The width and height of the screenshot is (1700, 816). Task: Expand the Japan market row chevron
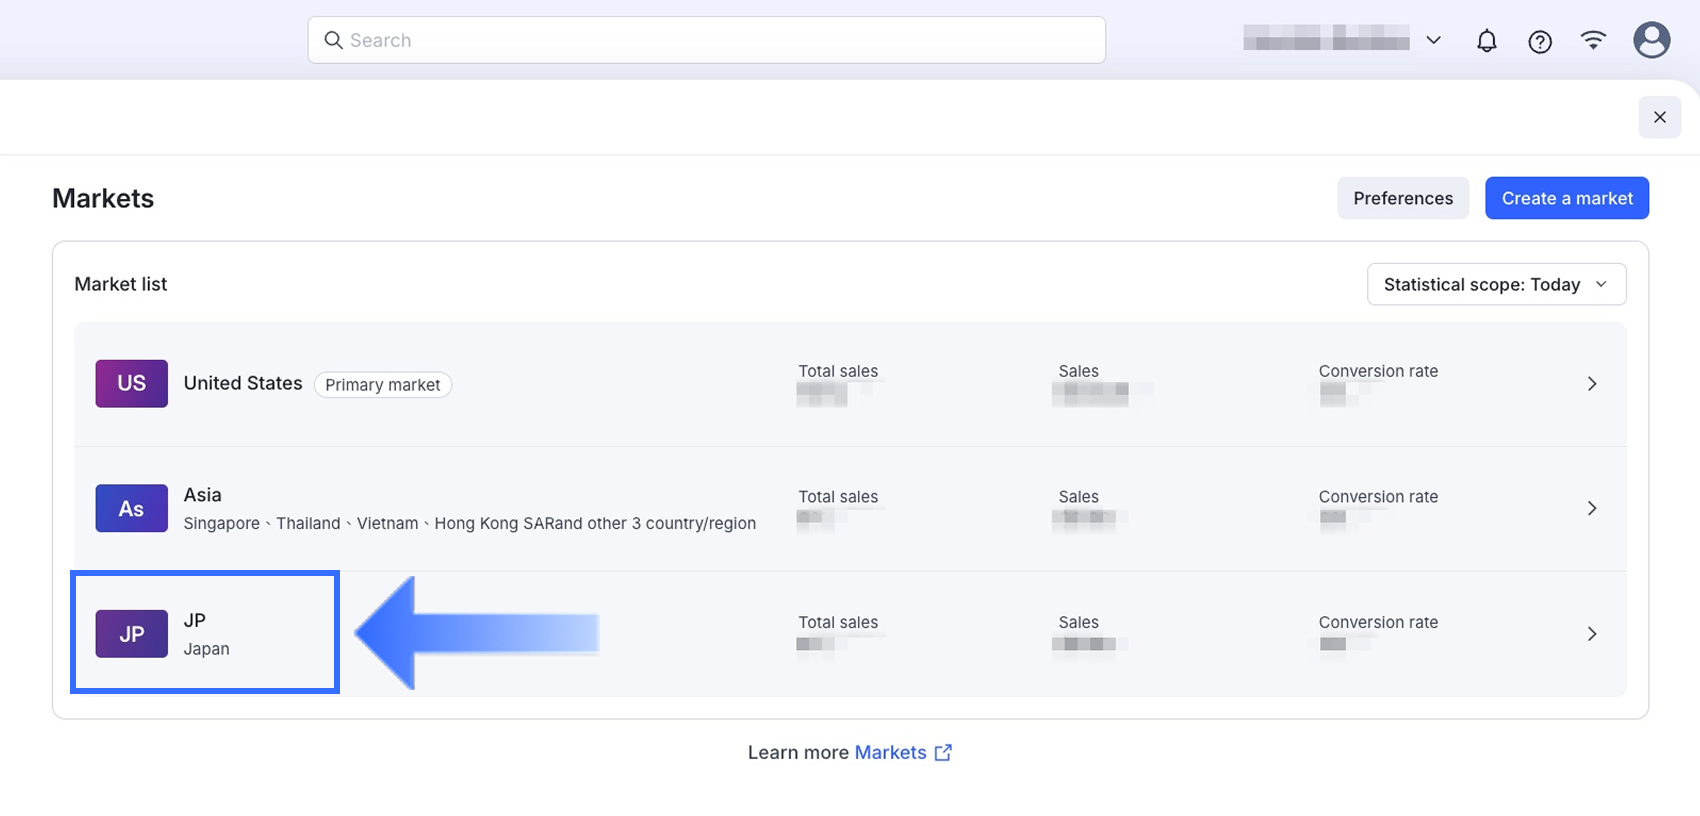coord(1592,634)
